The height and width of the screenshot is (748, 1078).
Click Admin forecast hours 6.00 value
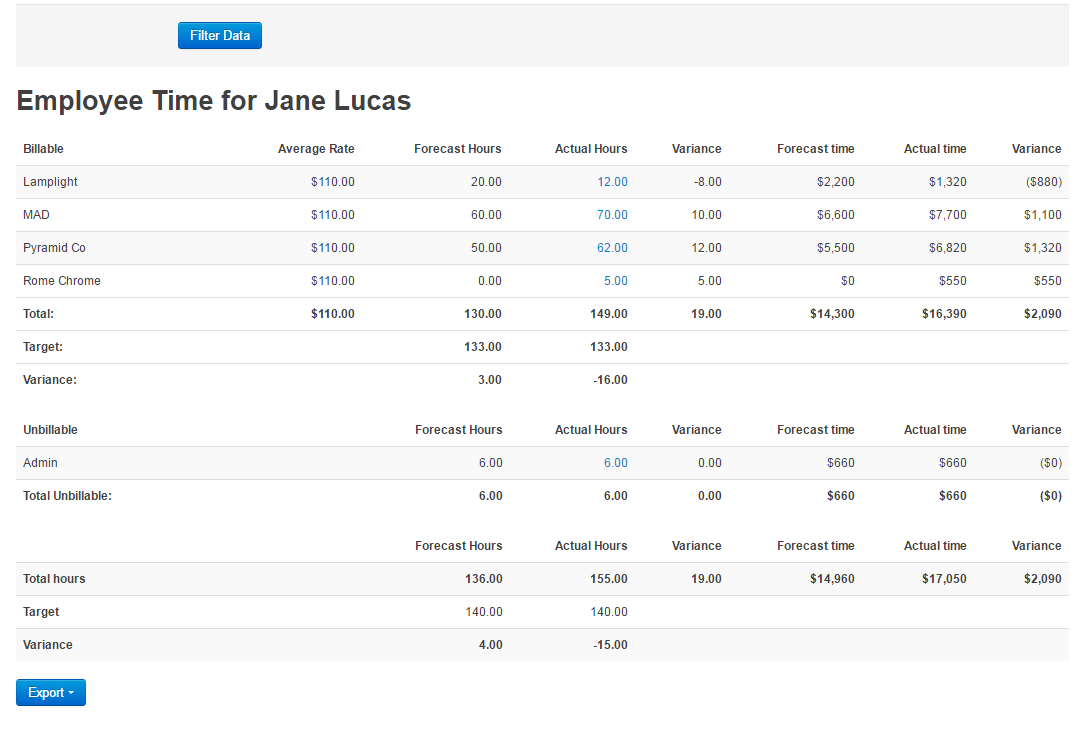(x=490, y=463)
